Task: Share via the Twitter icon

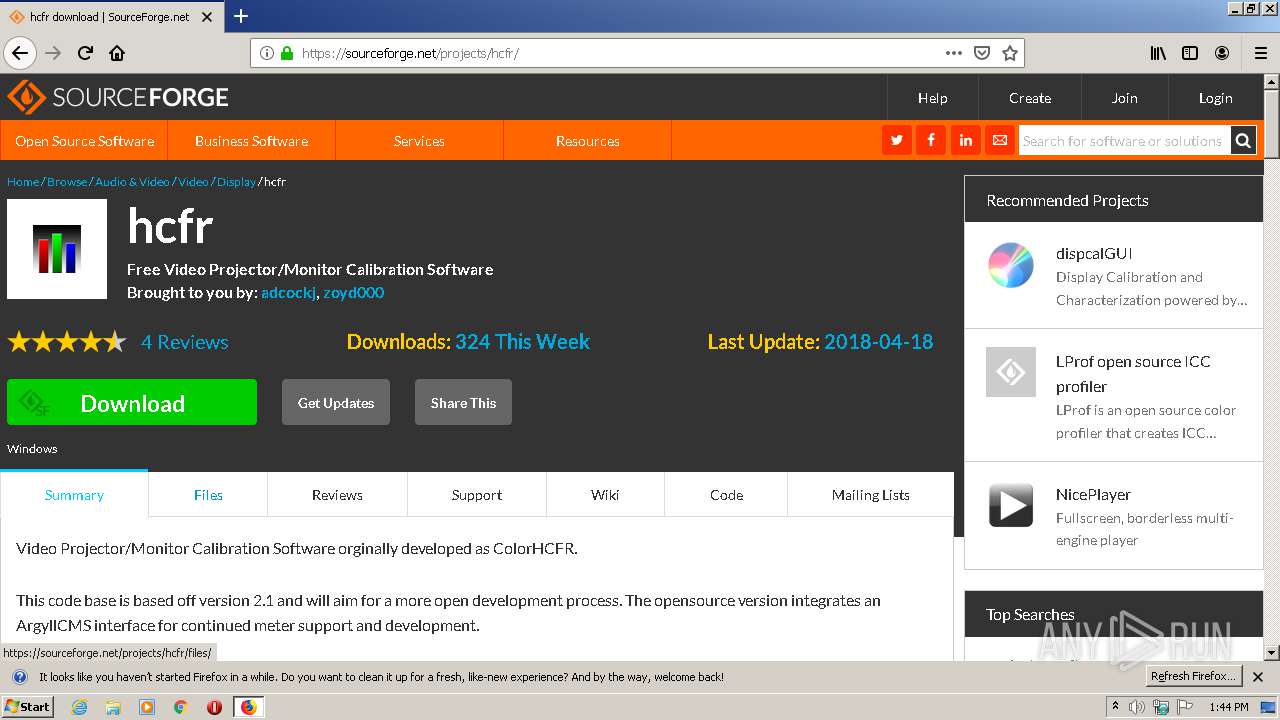Action: [897, 141]
